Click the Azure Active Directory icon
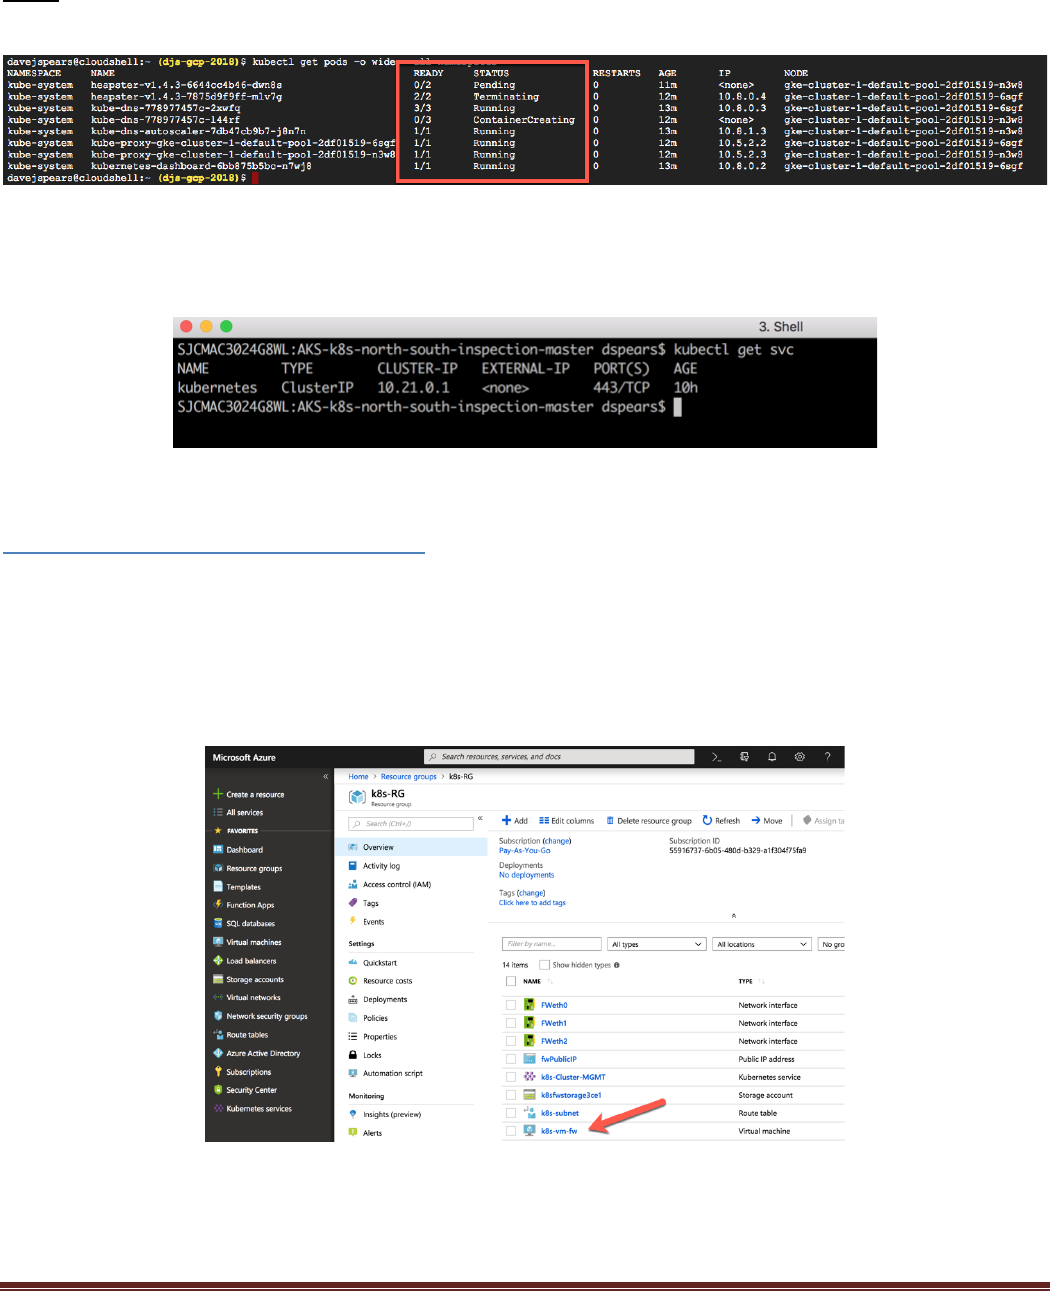The width and height of the screenshot is (1050, 1291). [218, 1053]
